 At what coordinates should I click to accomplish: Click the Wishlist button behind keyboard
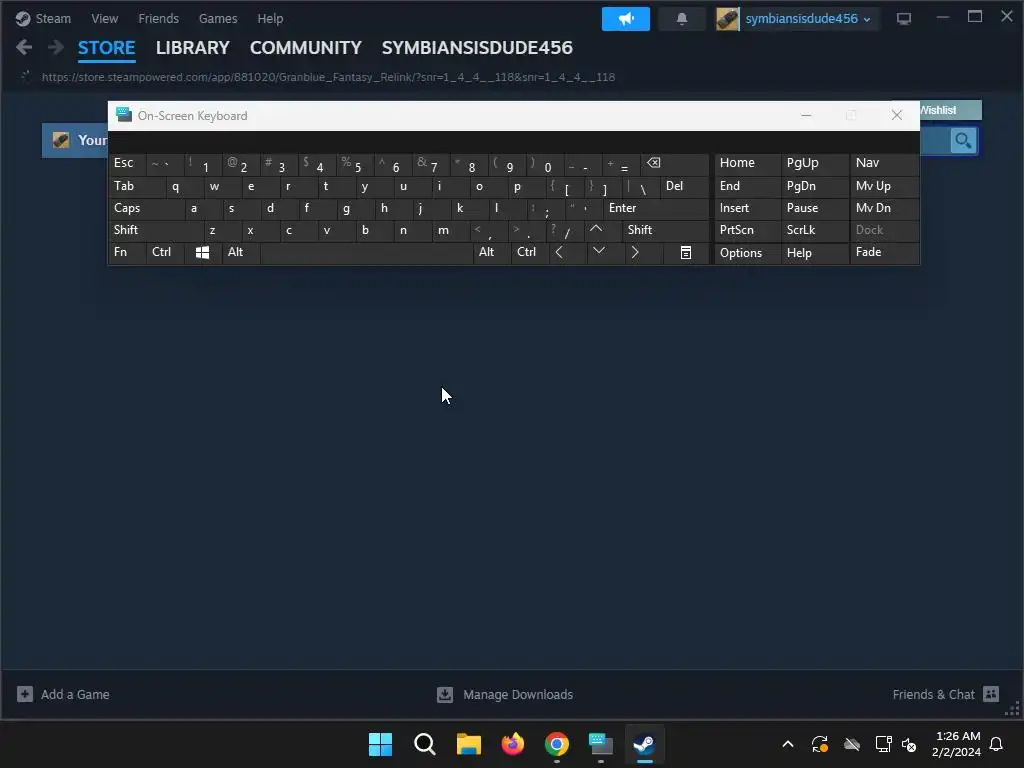point(950,110)
